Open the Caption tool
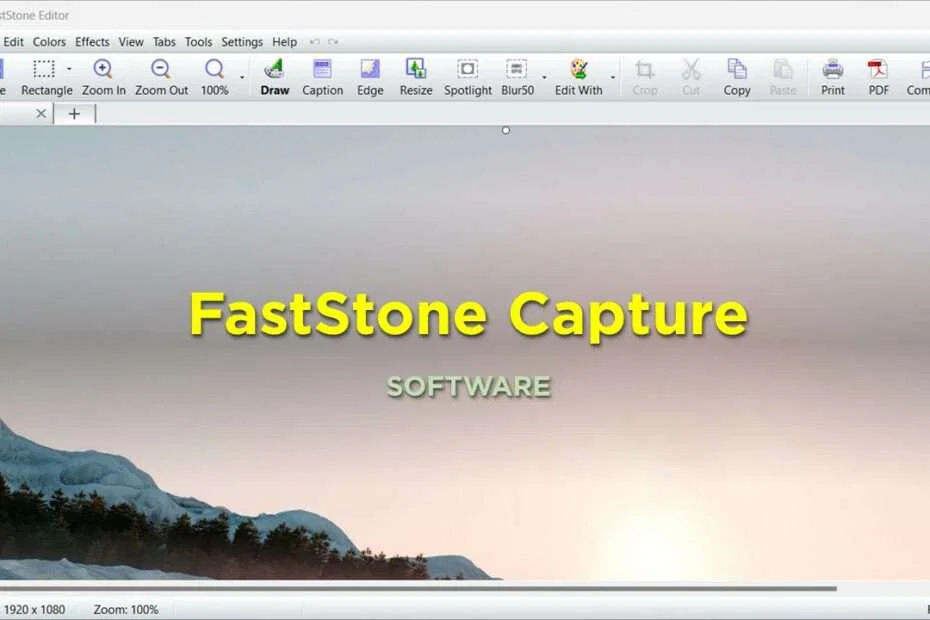The width and height of the screenshot is (930, 620). coord(322,75)
